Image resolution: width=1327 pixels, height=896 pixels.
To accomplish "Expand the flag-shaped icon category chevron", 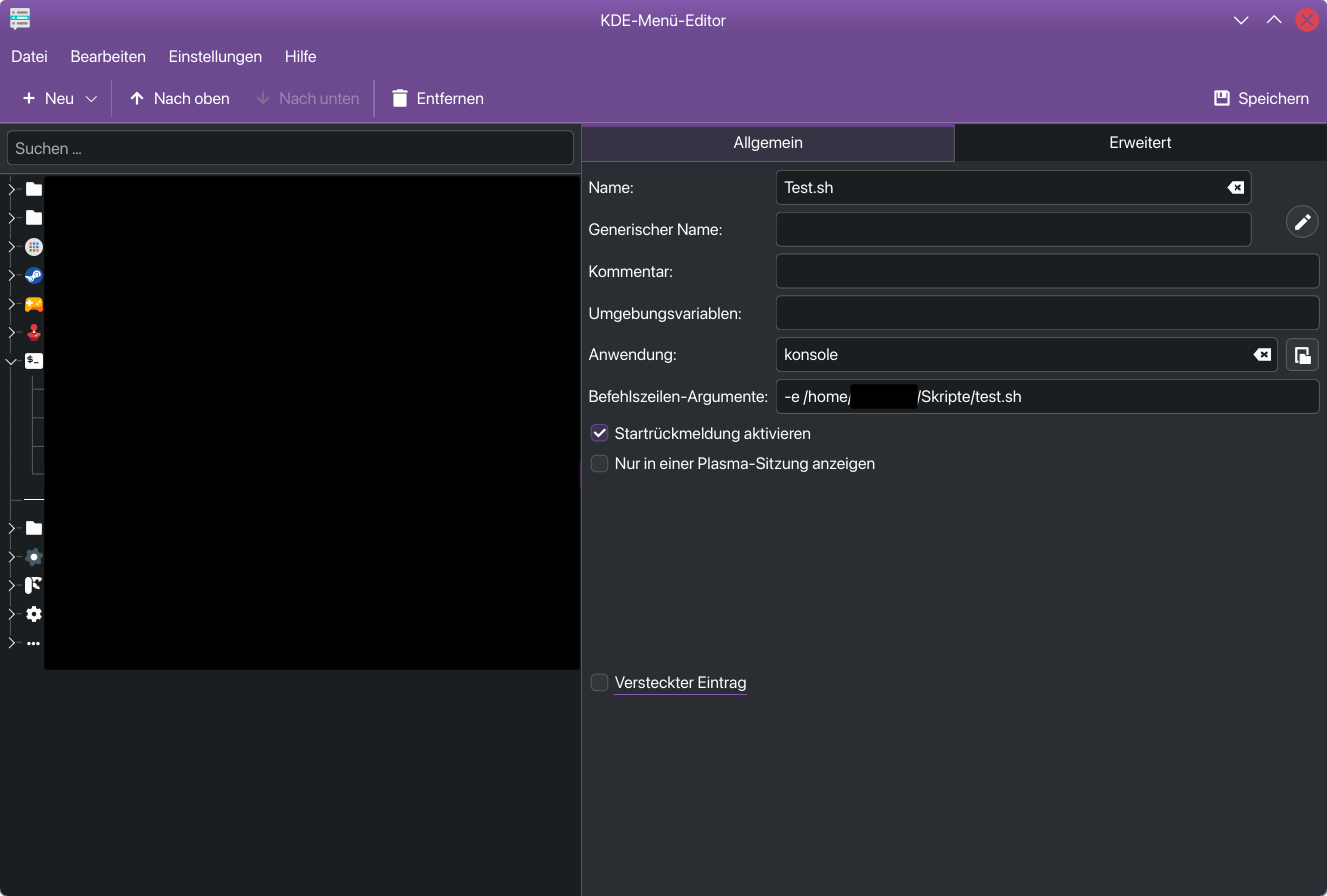I will click(12, 586).
